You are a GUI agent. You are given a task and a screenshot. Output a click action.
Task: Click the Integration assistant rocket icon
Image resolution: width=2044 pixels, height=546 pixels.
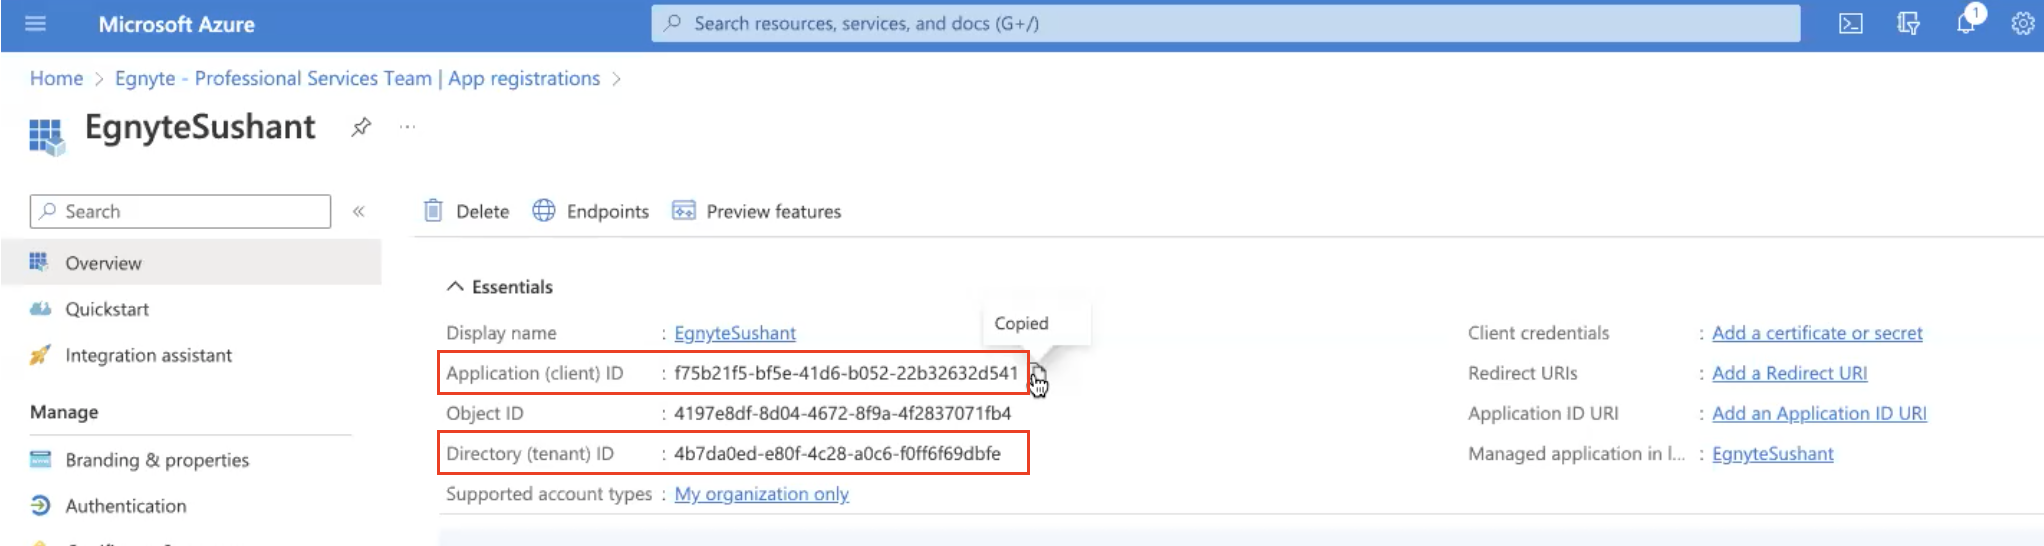40,355
